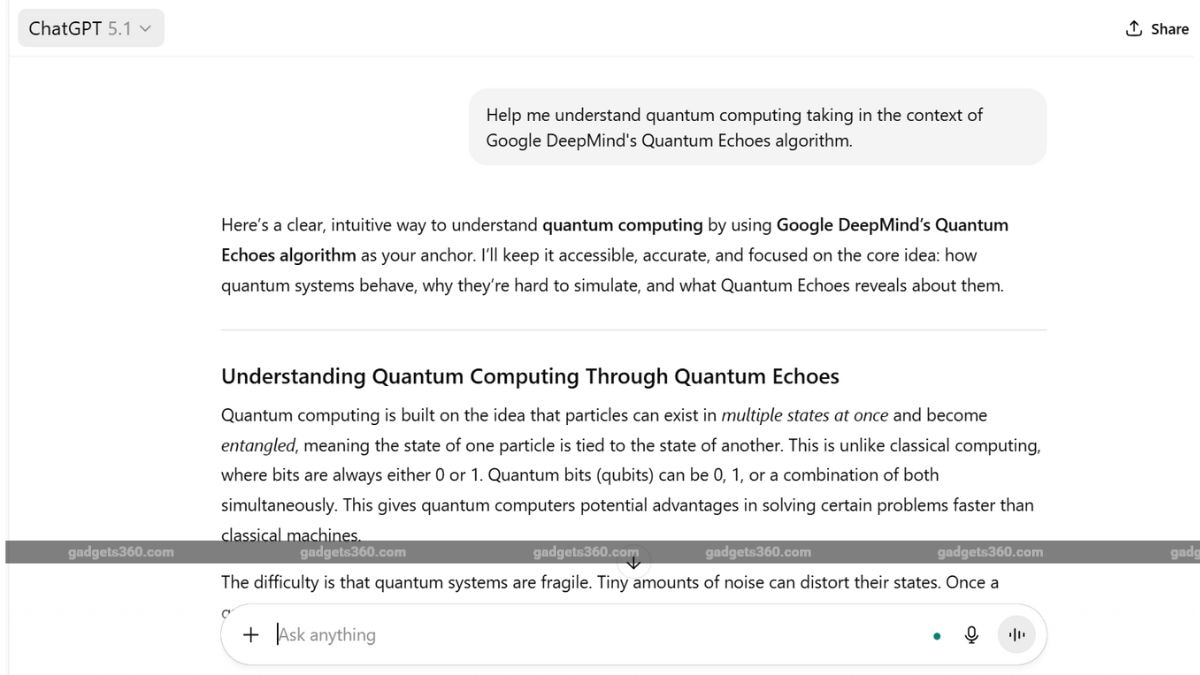This screenshot has width=1200, height=675.
Task: Click the bold Google DeepMind's Quantum text
Action: point(892,225)
